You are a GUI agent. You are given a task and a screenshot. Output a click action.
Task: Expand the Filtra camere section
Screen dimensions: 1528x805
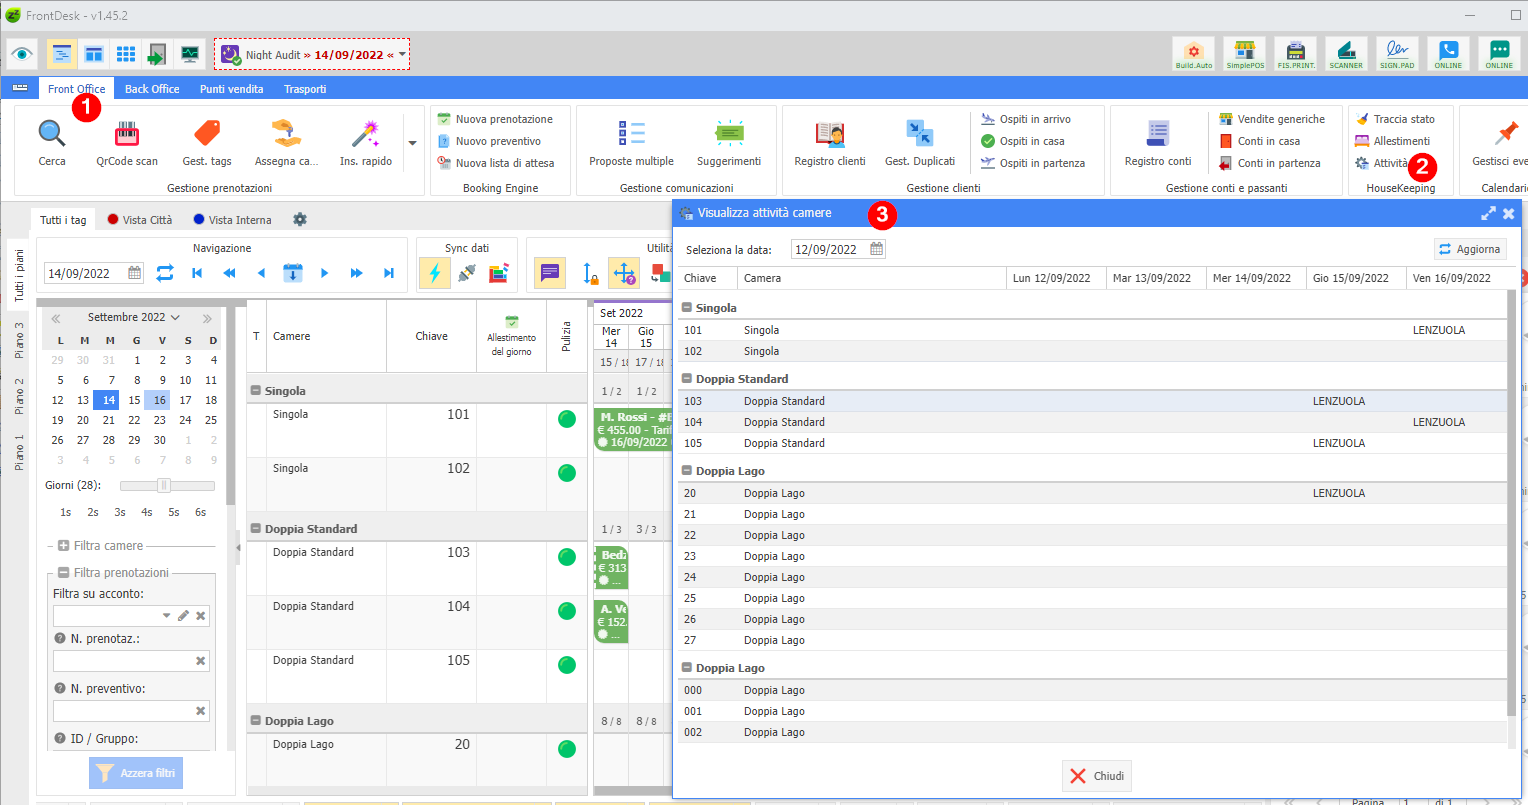63,546
